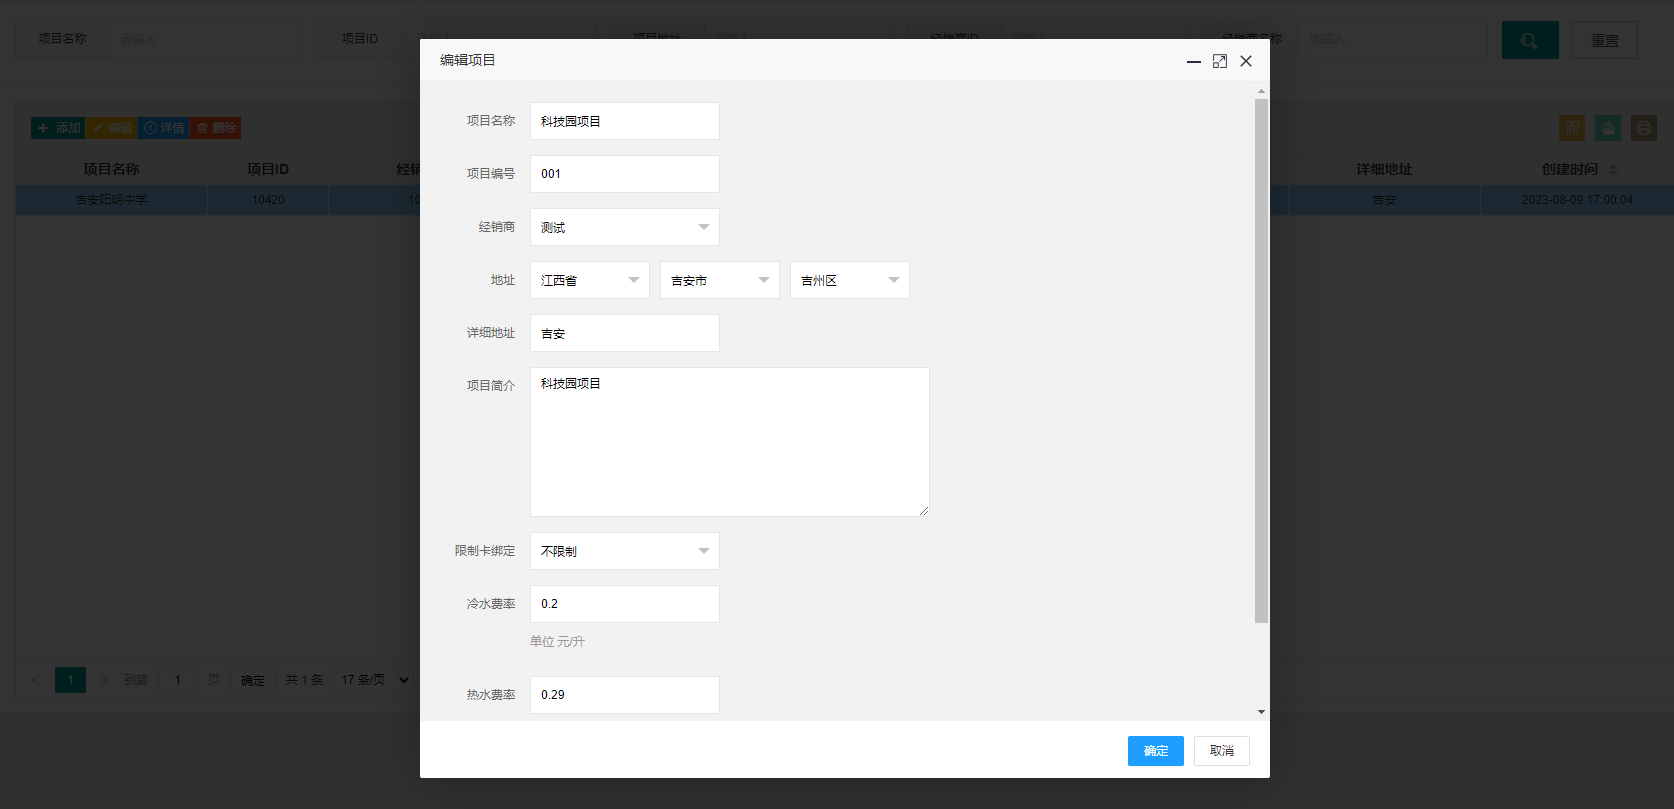The image size is (1674, 809).
Task: Click the 详细地址 column header
Action: tap(1384, 169)
